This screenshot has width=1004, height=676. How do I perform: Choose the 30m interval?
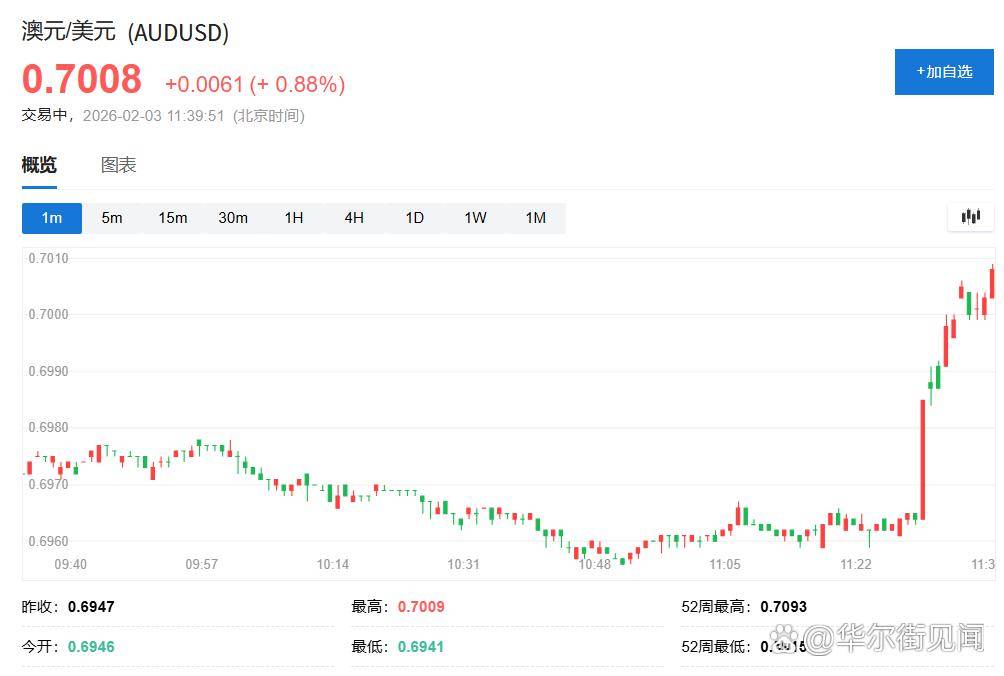[x=233, y=218]
